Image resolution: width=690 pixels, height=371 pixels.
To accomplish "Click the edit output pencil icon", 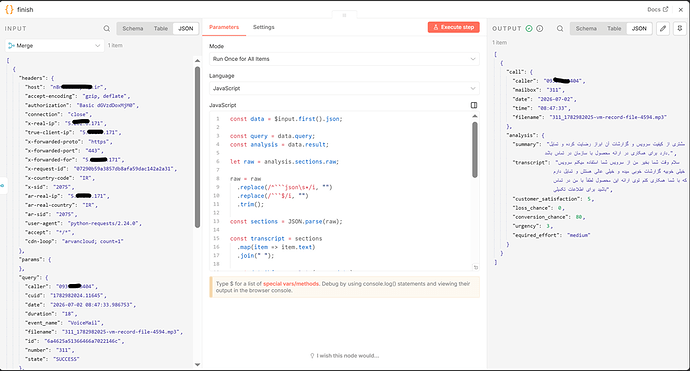I will 663,29.
